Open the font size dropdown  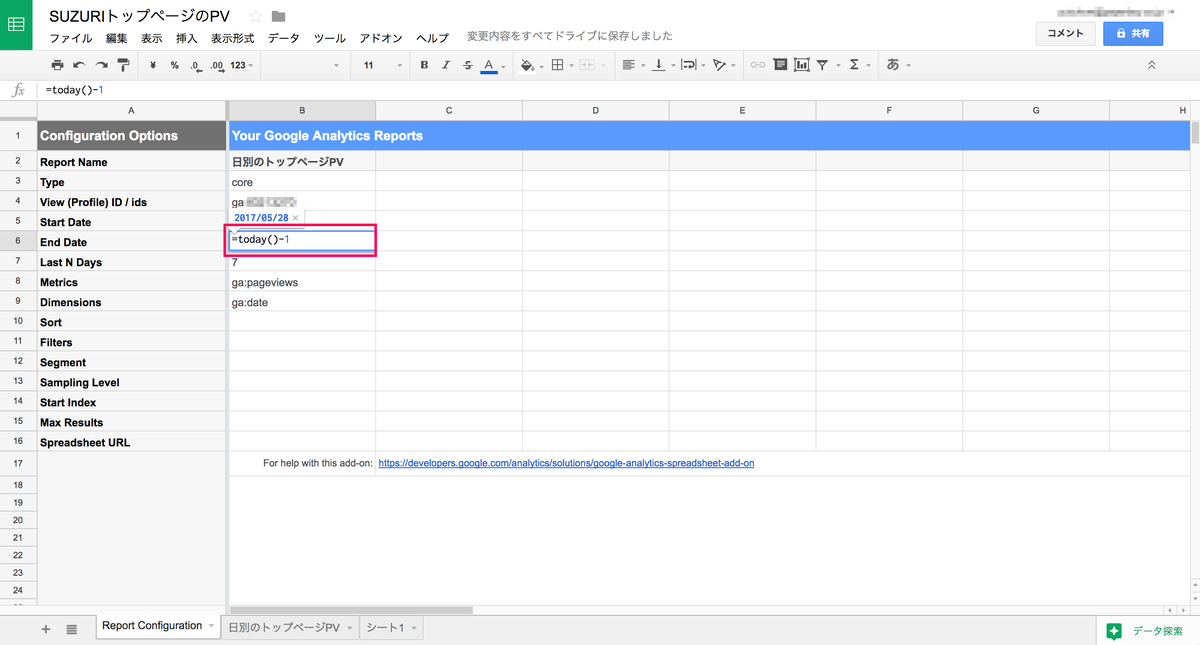coord(381,65)
